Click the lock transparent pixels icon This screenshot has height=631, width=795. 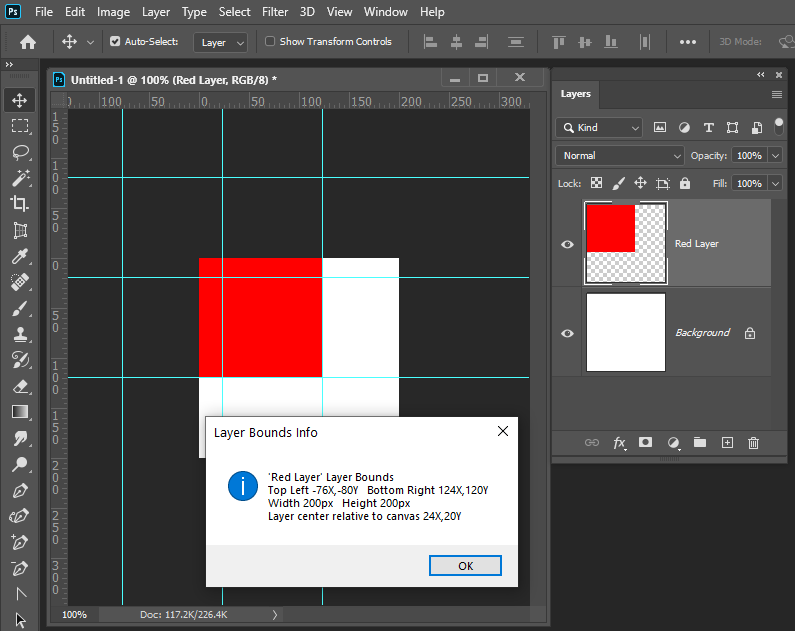pos(596,184)
